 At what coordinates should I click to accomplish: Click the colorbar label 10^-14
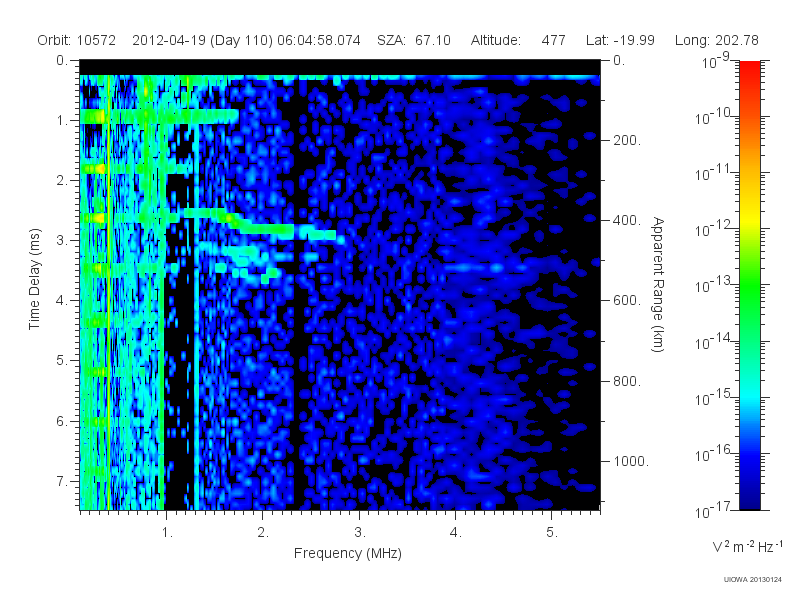click(714, 341)
